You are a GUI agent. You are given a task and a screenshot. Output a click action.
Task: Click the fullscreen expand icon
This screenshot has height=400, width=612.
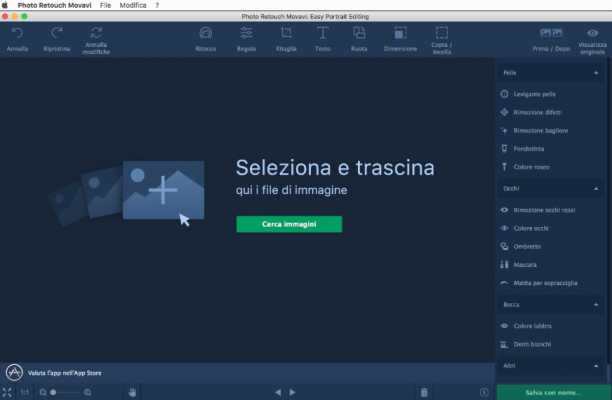pos(7,392)
